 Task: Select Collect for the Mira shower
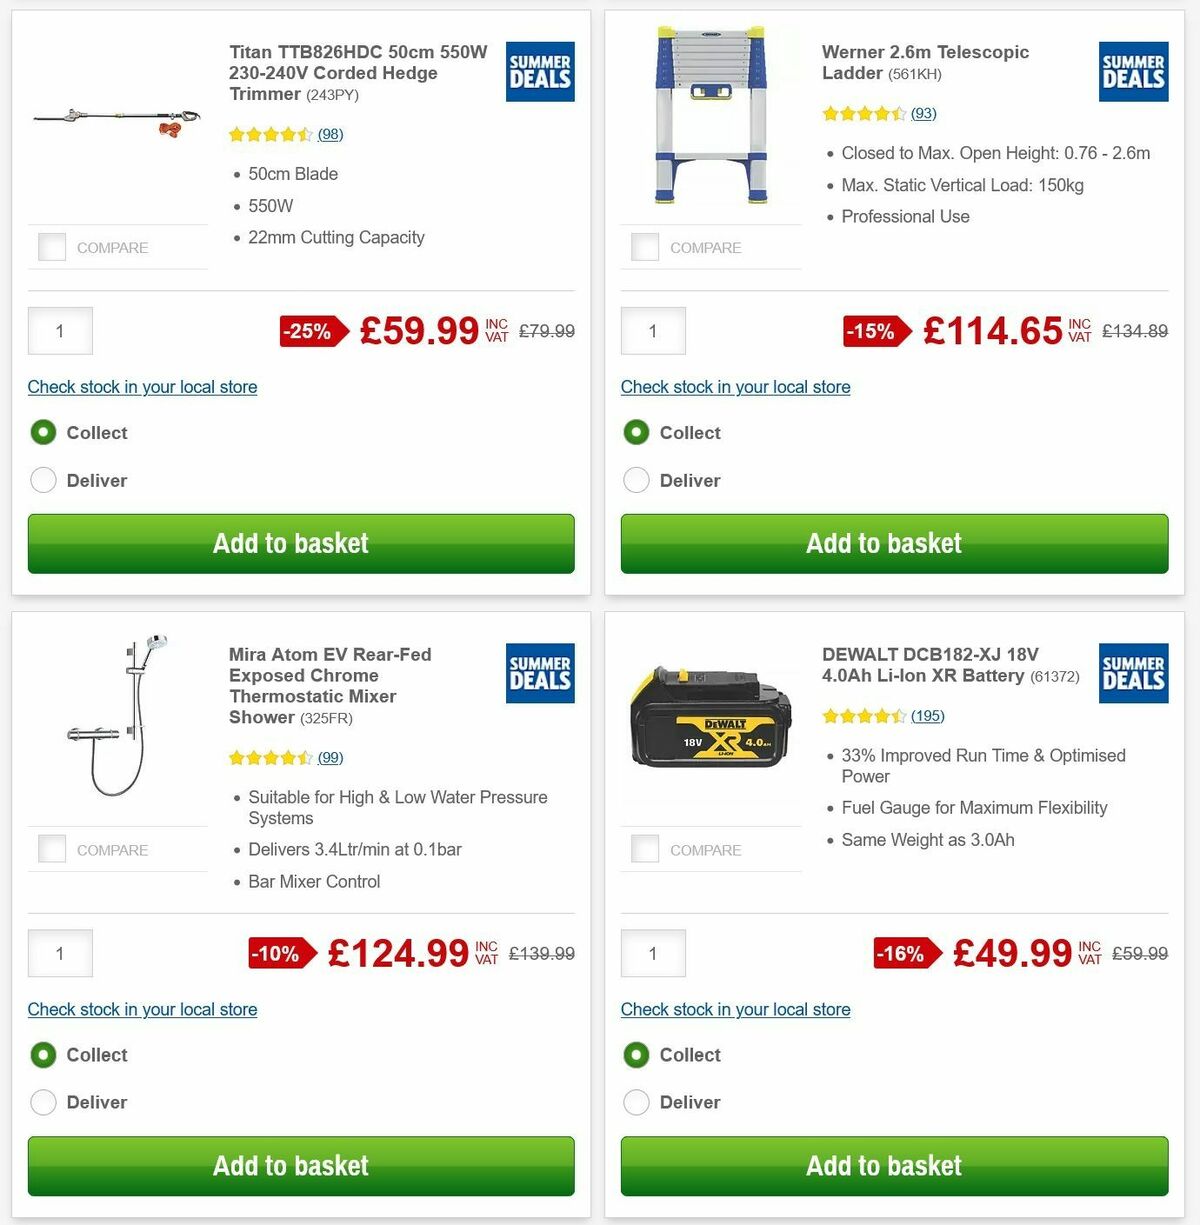pyautogui.click(x=43, y=1055)
